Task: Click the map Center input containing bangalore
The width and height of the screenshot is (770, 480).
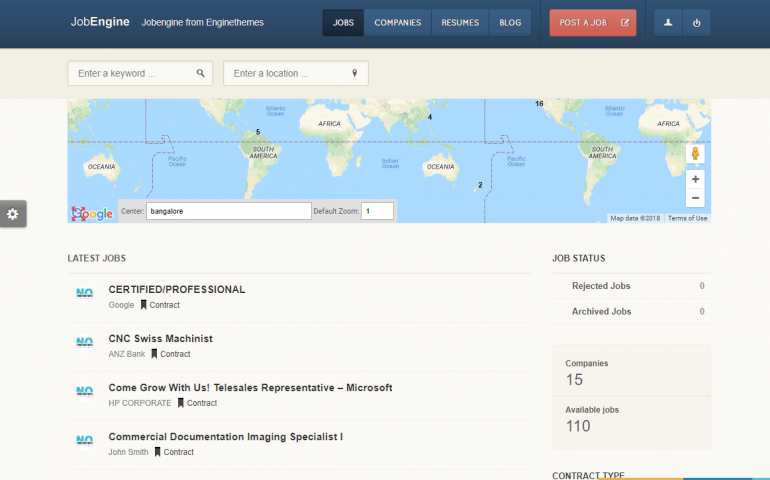Action: (x=229, y=211)
